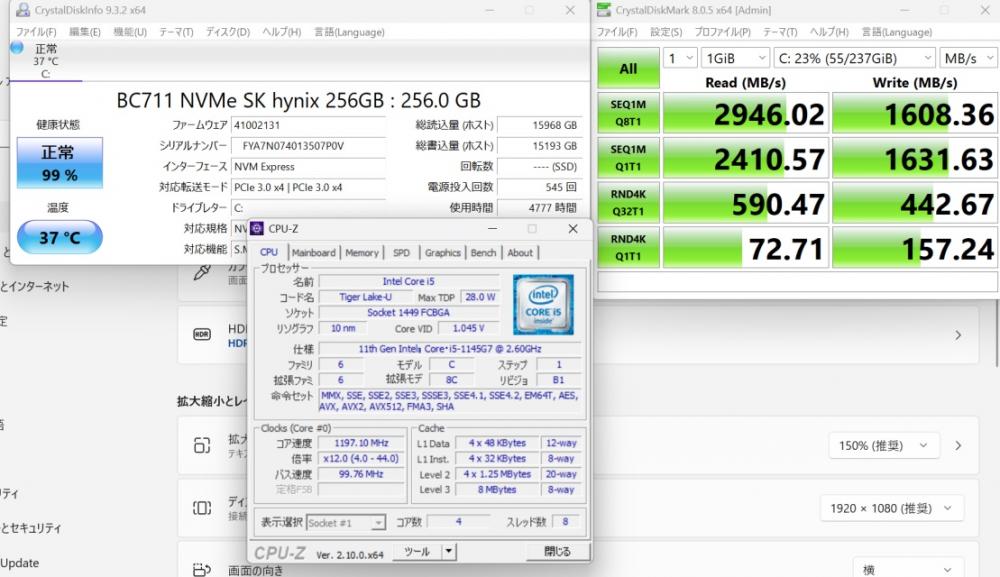Open ファイル(F) menu in CrystalDiskInfo

(36, 32)
